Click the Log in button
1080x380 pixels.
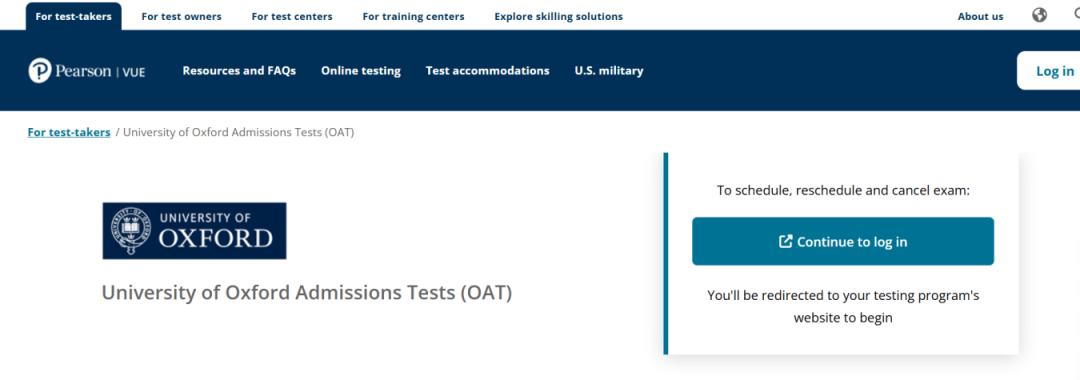pyautogui.click(x=1049, y=70)
